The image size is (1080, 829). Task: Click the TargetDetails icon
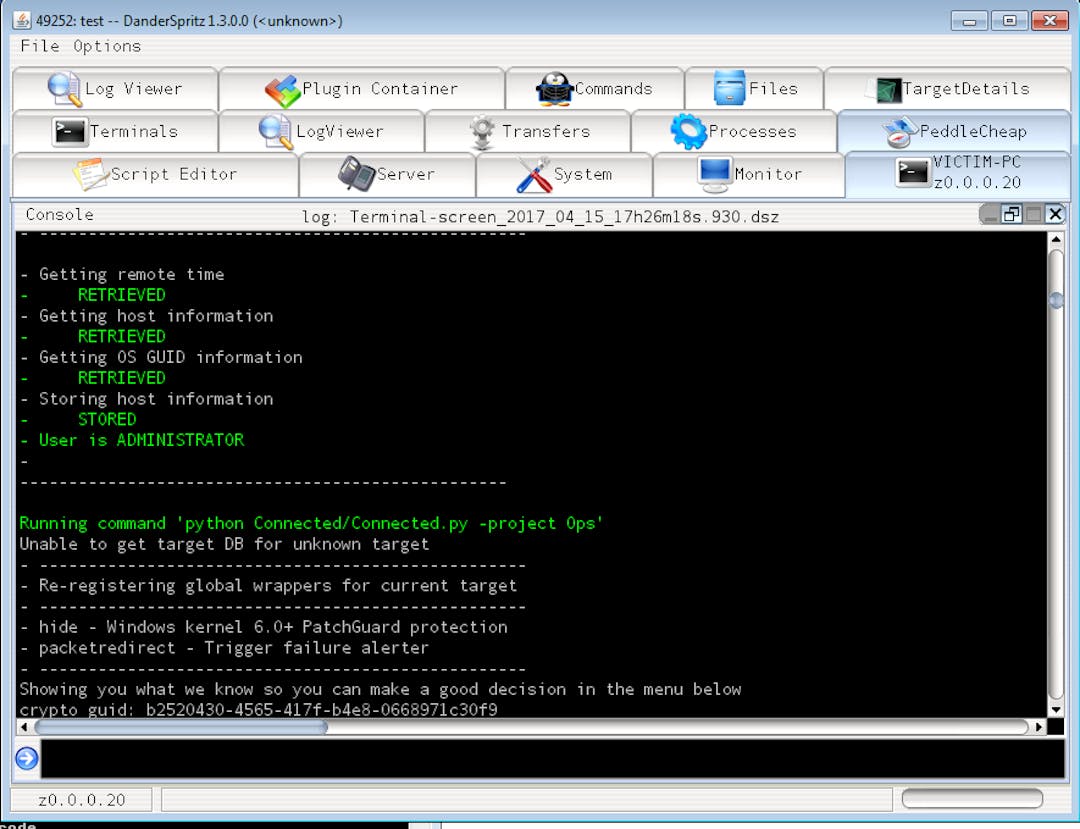[x=884, y=90]
